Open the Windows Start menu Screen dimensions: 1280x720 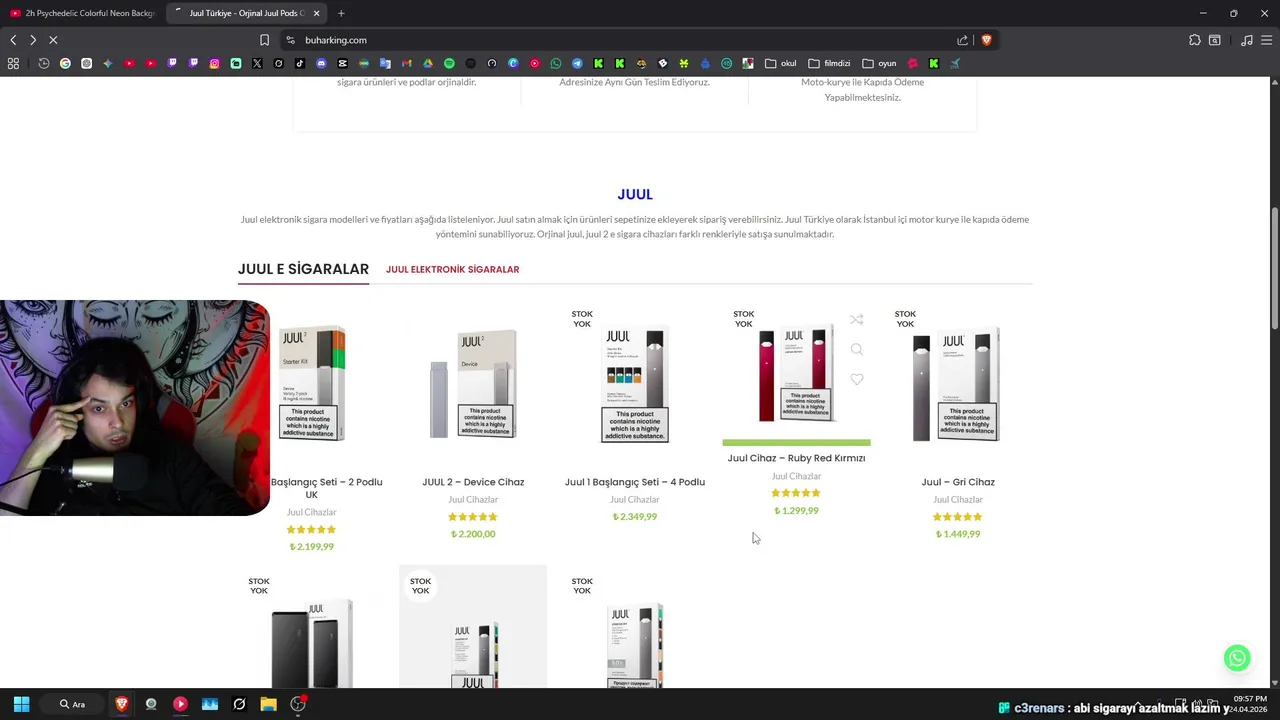(x=21, y=704)
